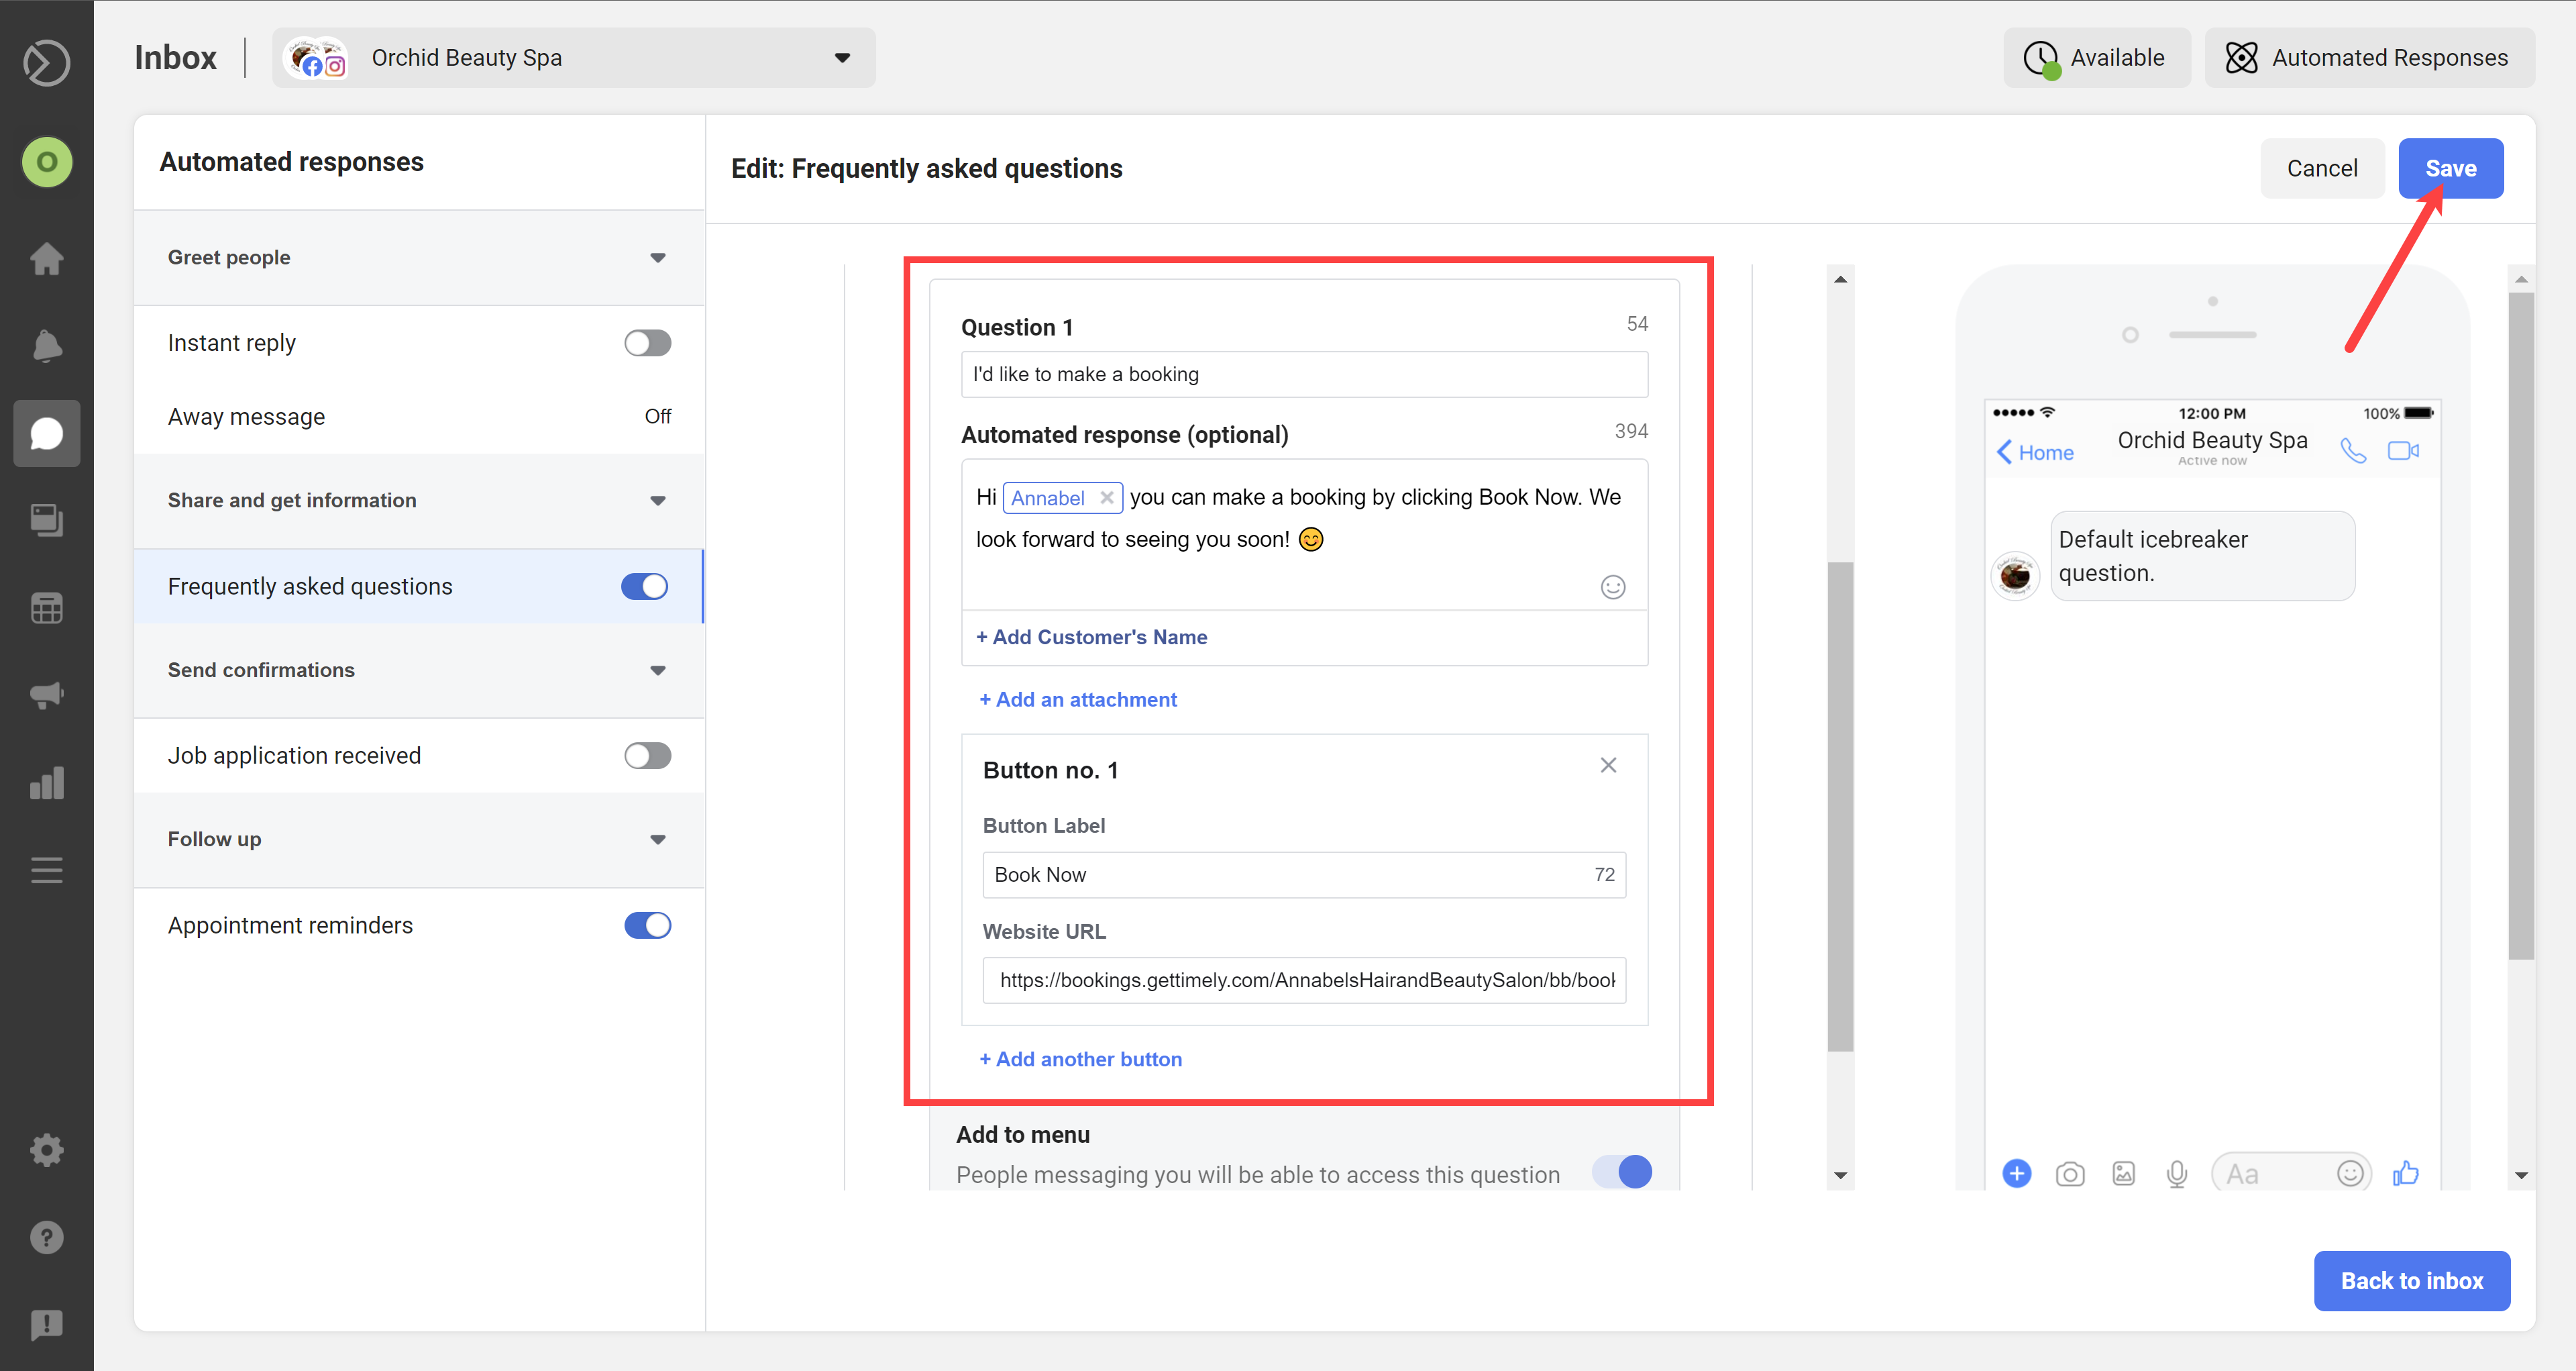Viewport: 2576px width, 1371px height.
Task: Tap the blue plus icon in preview
Action: (2016, 1173)
